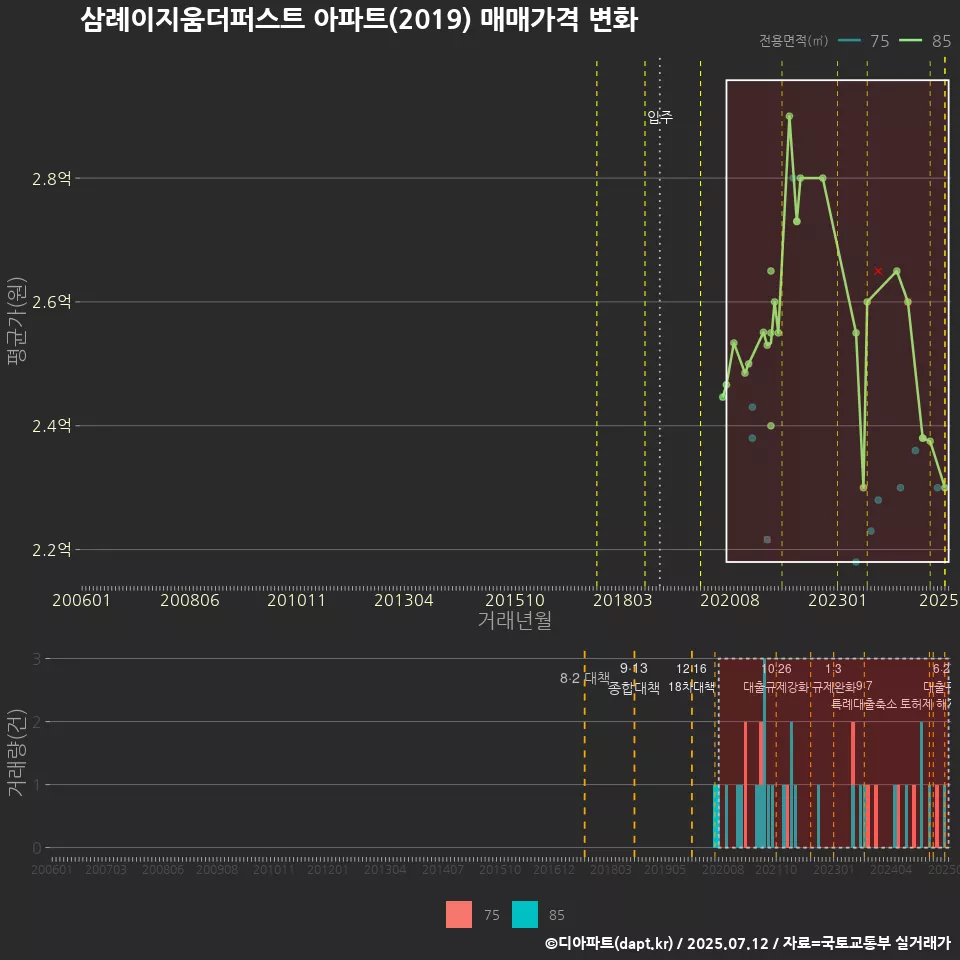Screen dimensions: 960x960
Task: Click the 1·3 규제완화 policy label
Action: [833, 678]
